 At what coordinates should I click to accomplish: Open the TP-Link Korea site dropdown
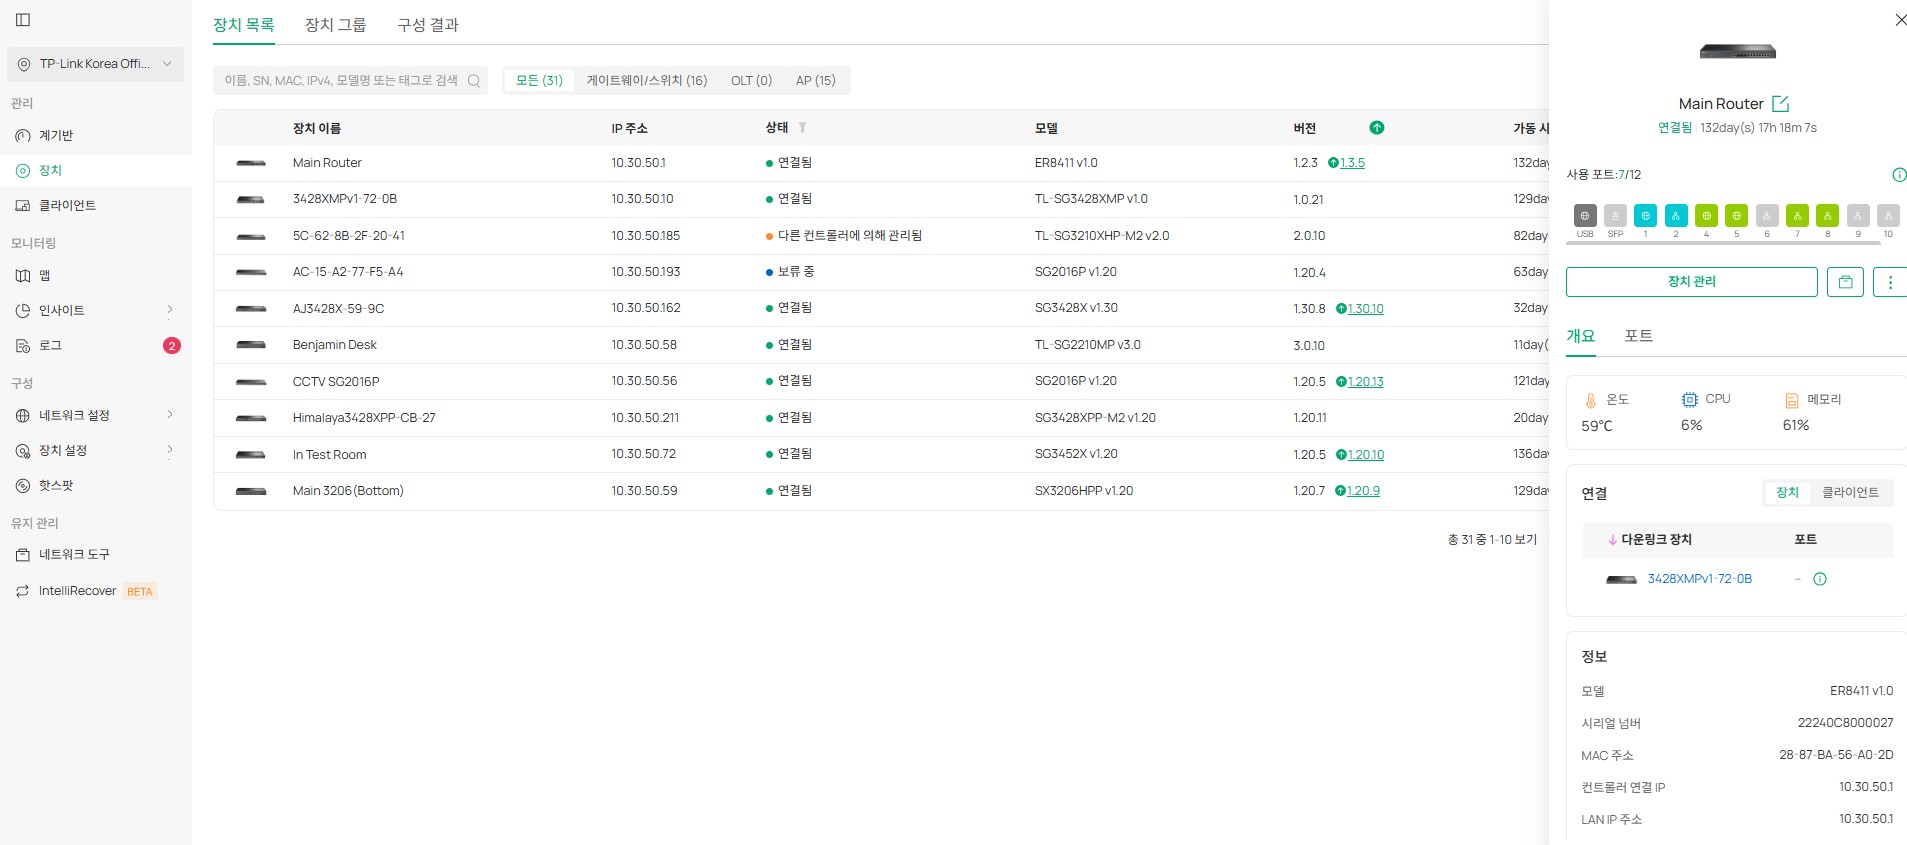[x=95, y=64]
